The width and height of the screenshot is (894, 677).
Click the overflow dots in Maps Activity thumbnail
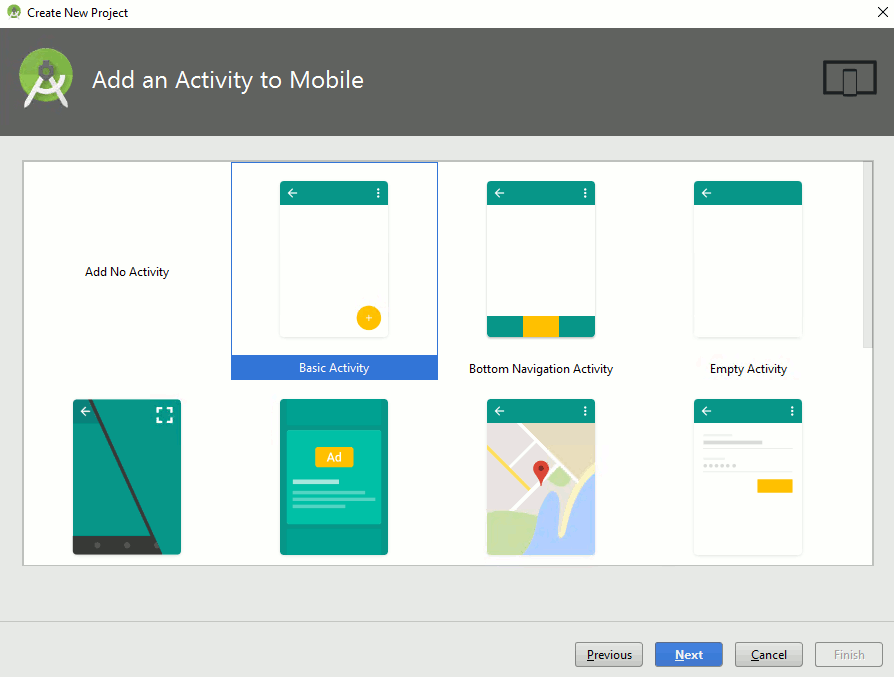[585, 411]
